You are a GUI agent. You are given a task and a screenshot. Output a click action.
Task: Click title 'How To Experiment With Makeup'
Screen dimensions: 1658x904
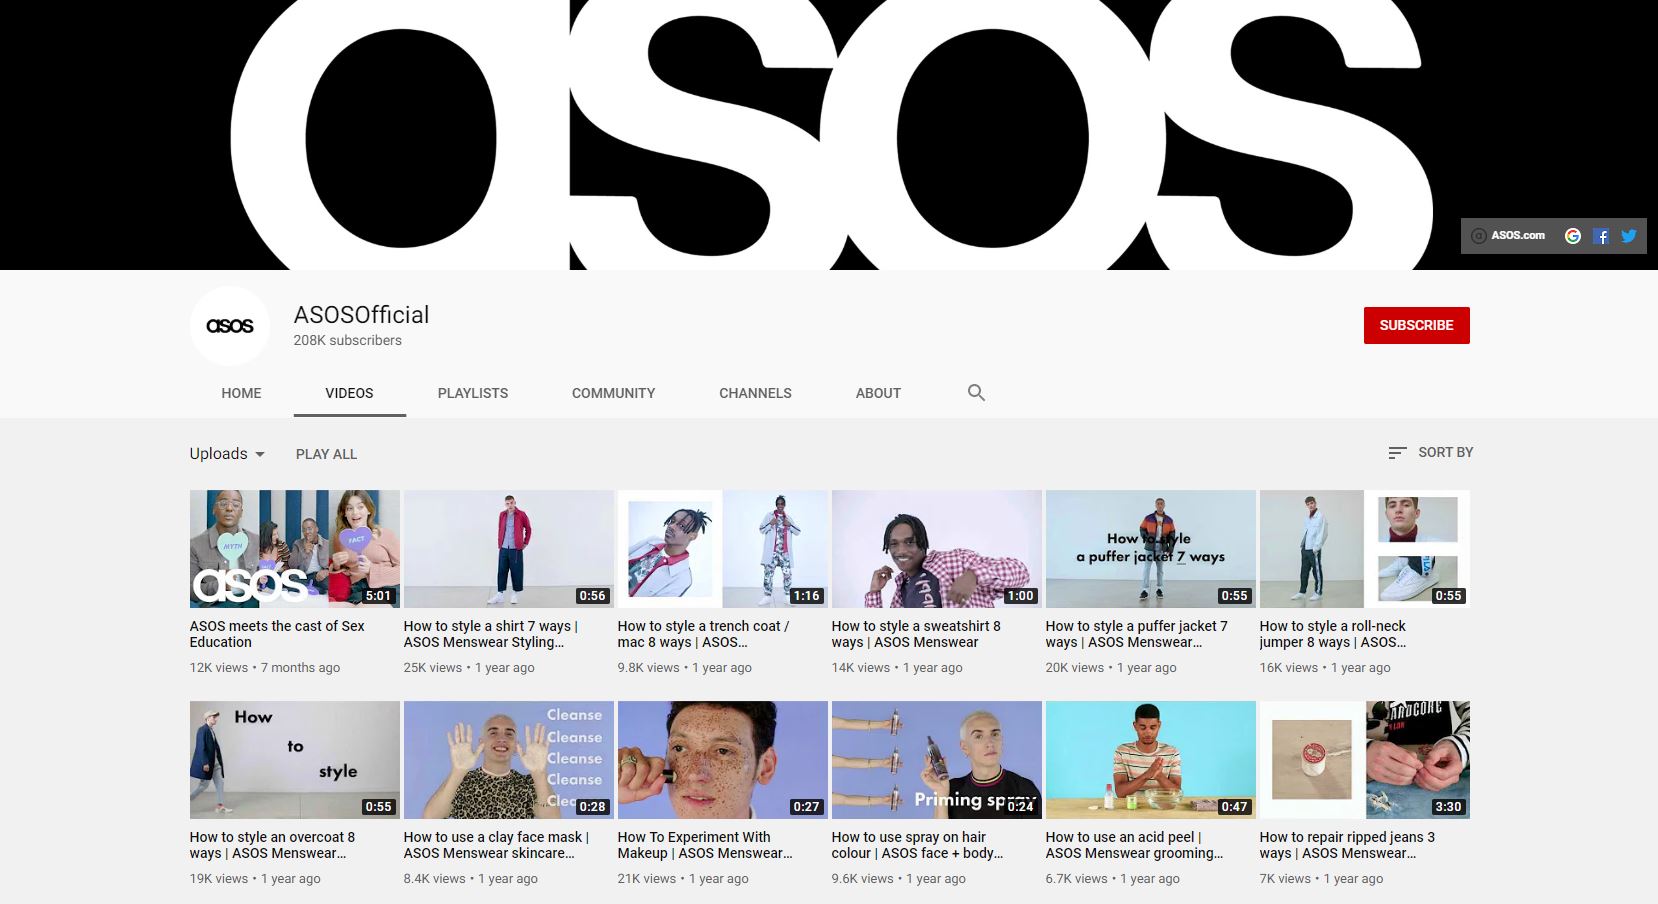pyautogui.click(x=705, y=845)
